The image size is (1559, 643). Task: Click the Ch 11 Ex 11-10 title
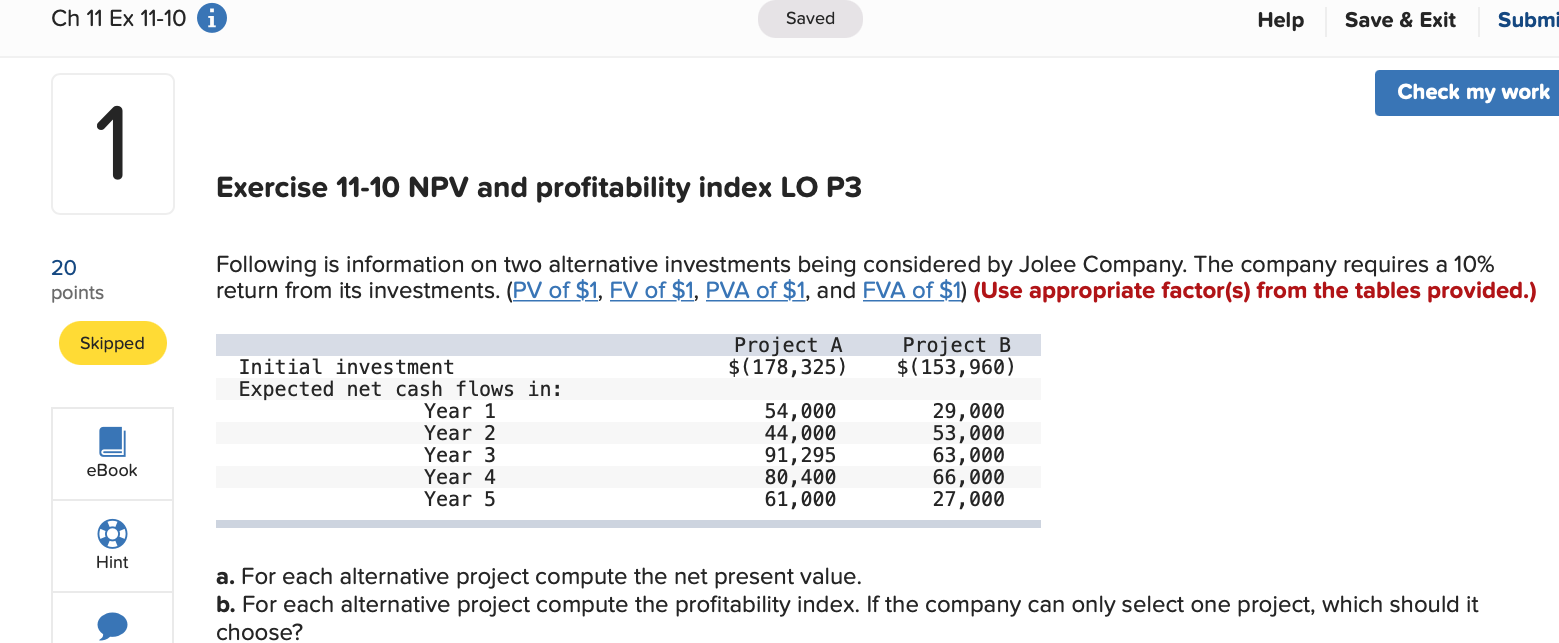pyautogui.click(x=118, y=20)
